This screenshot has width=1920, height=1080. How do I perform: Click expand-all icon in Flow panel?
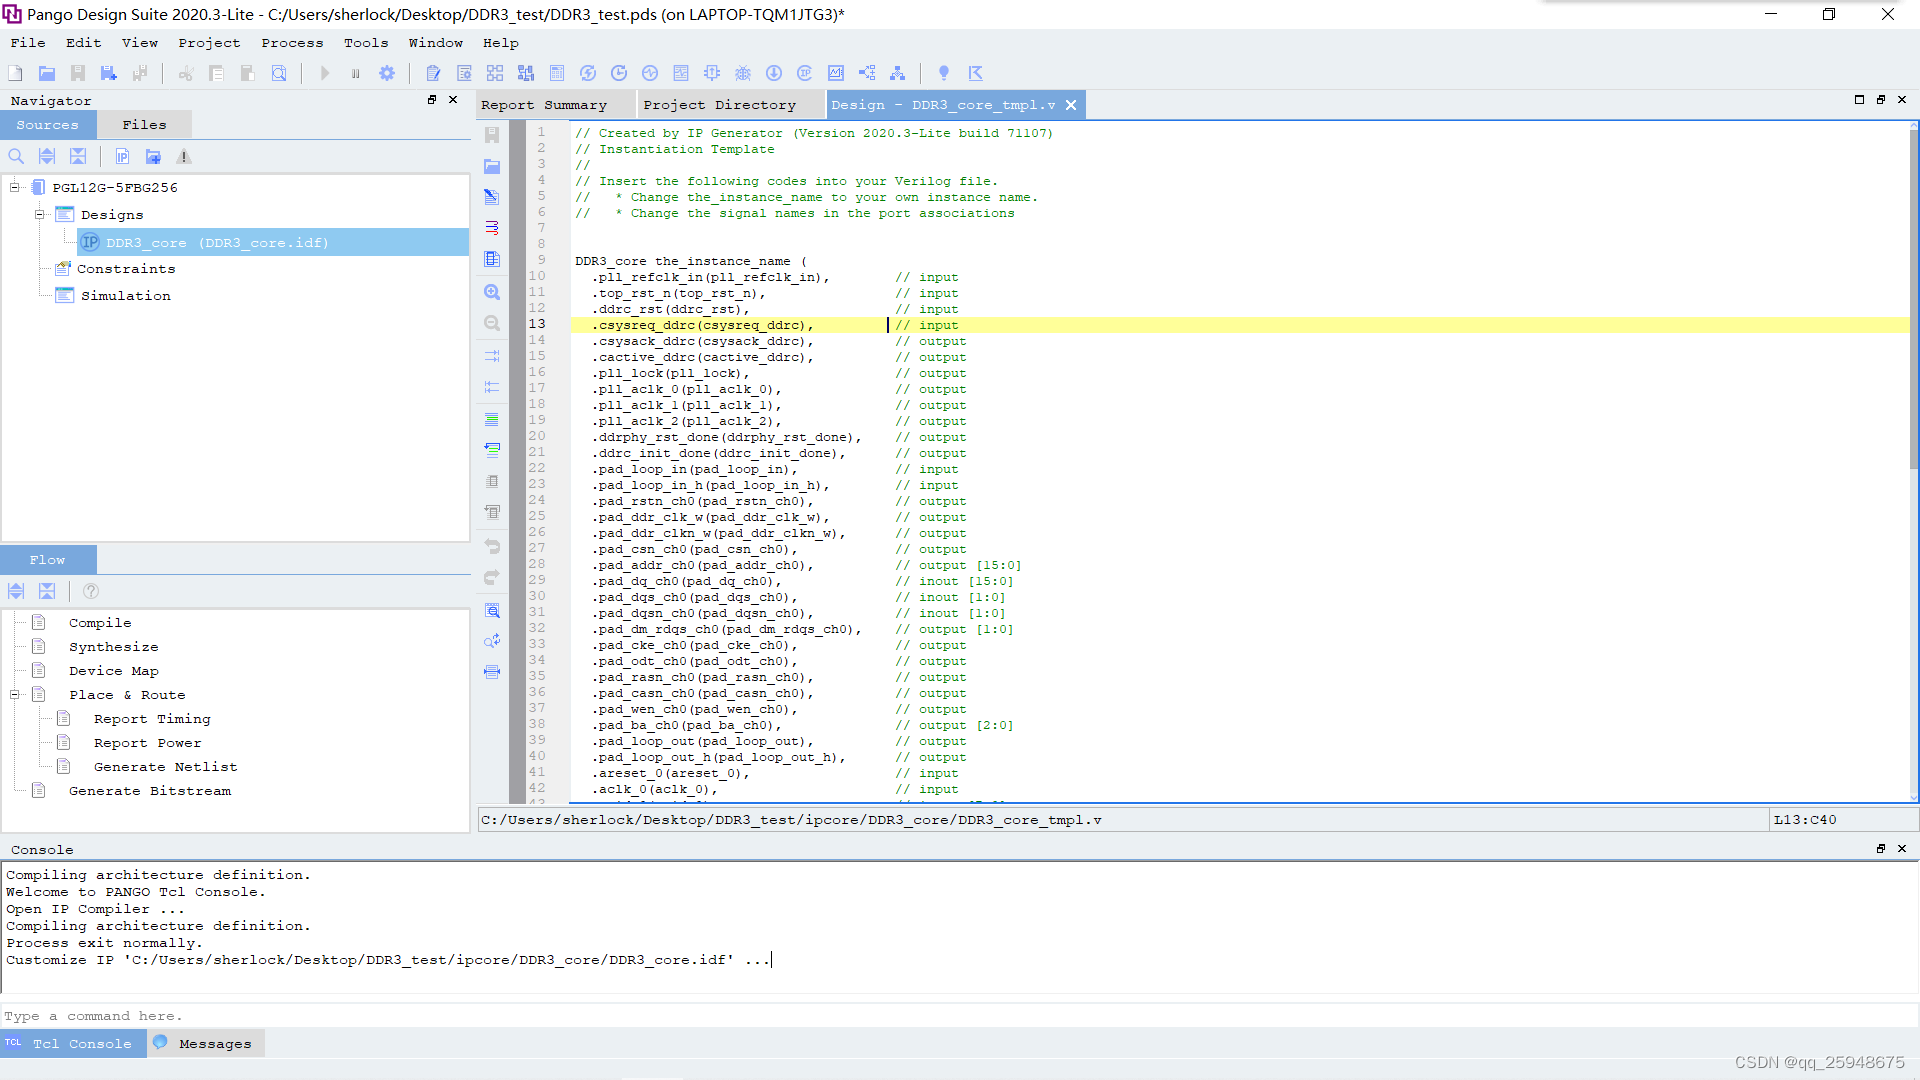pyautogui.click(x=16, y=591)
